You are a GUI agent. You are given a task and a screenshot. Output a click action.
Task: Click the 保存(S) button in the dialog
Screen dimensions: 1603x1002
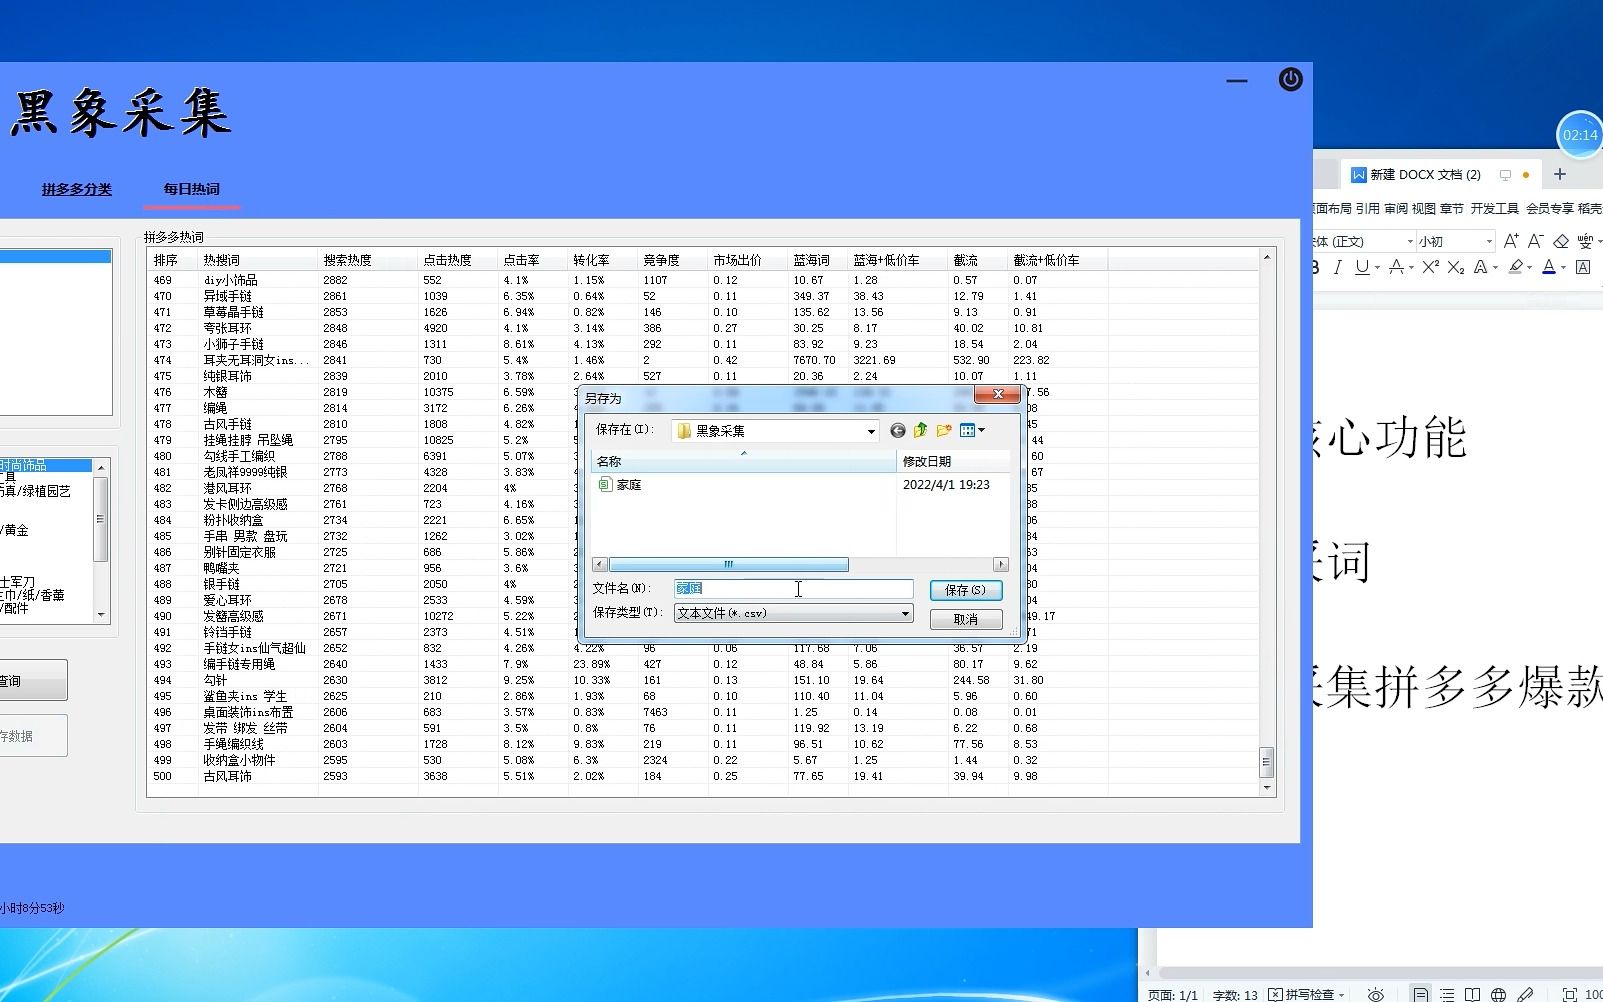(x=965, y=590)
